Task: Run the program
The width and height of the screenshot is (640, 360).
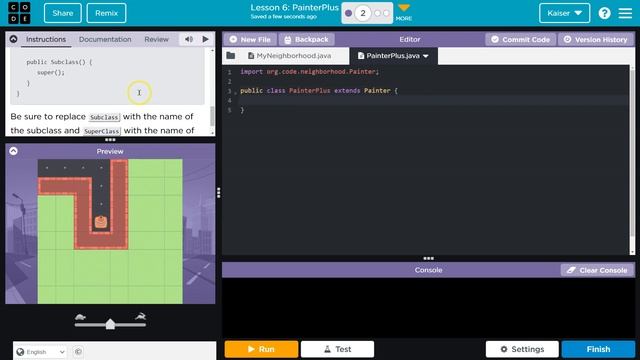Action: [x=261, y=349]
